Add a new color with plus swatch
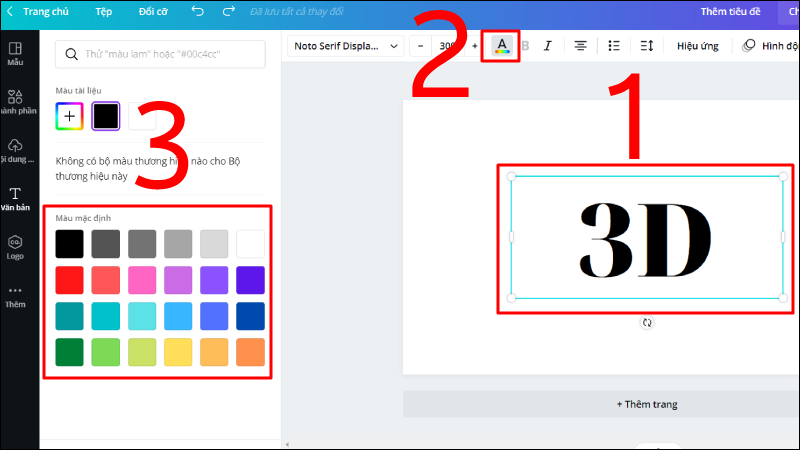The image size is (800, 450). (x=69, y=116)
